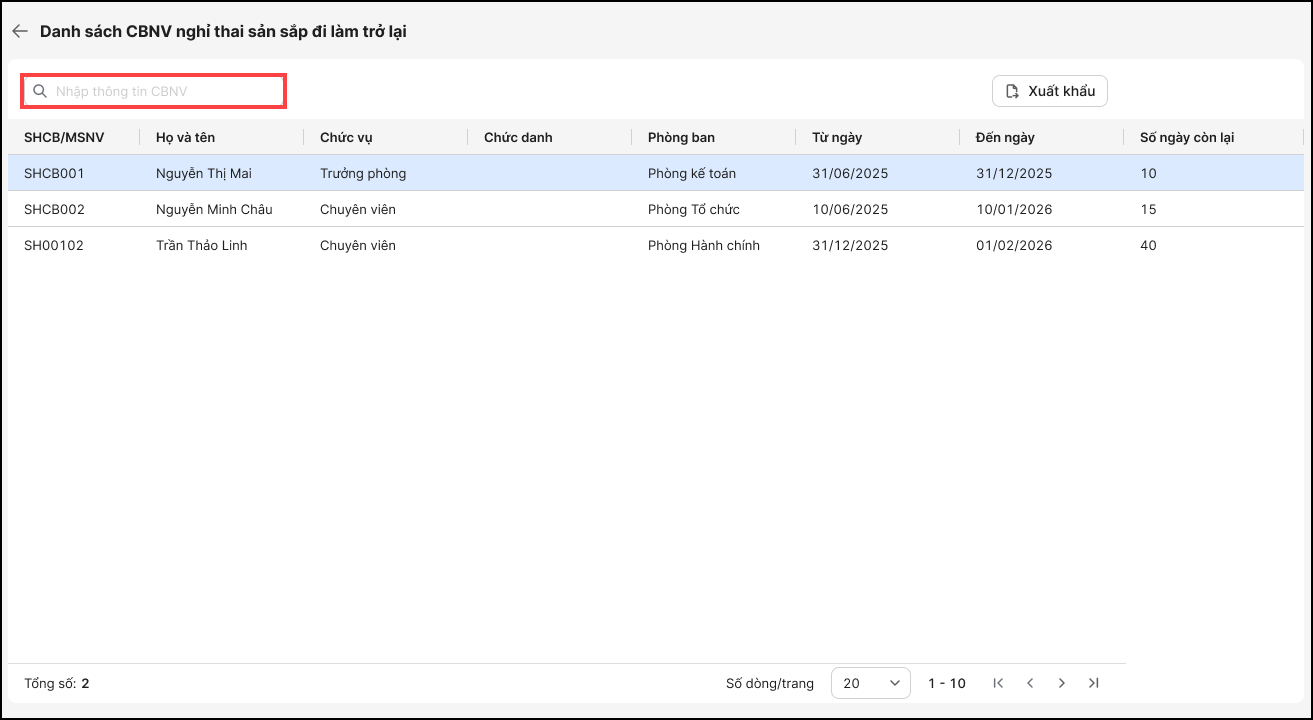Click the Đến ngày column header
This screenshot has width=1313, height=720.
pos(1005,137)
